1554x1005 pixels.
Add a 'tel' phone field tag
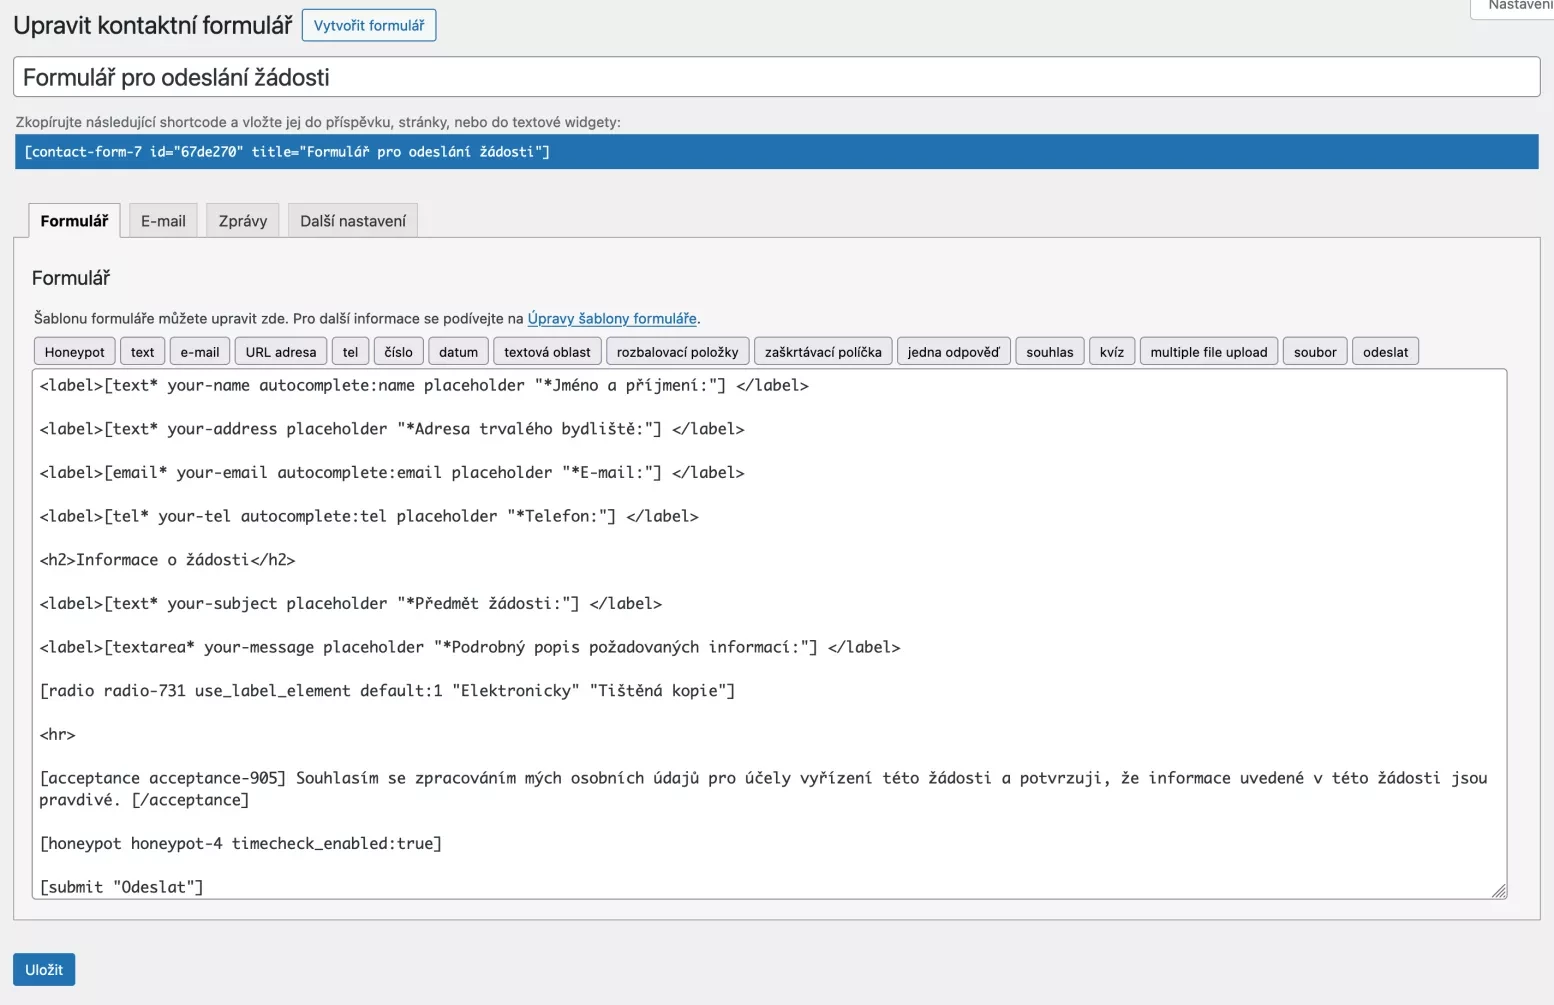point(350,352)
